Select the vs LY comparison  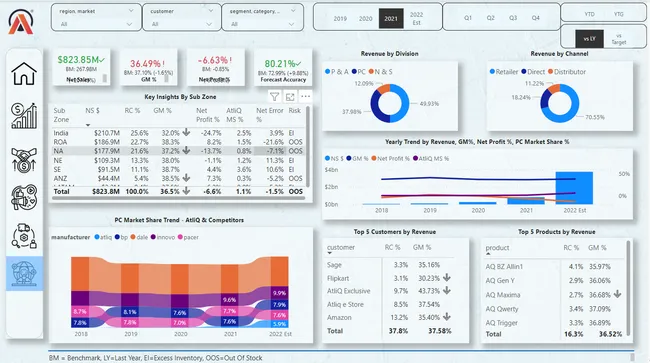pos(589,39)
